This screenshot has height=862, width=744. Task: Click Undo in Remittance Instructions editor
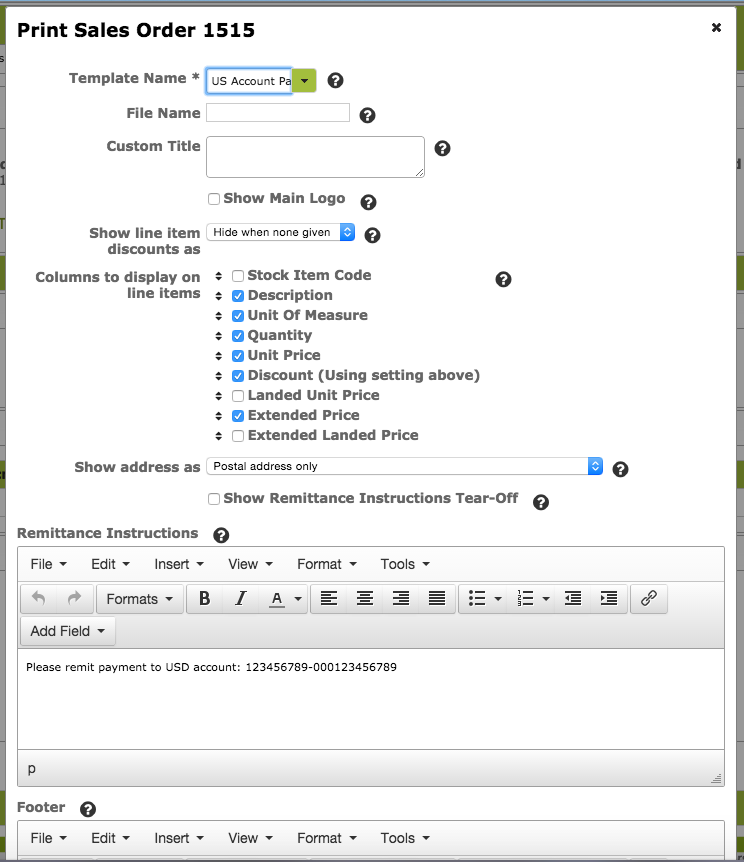[x=38, y=598]
